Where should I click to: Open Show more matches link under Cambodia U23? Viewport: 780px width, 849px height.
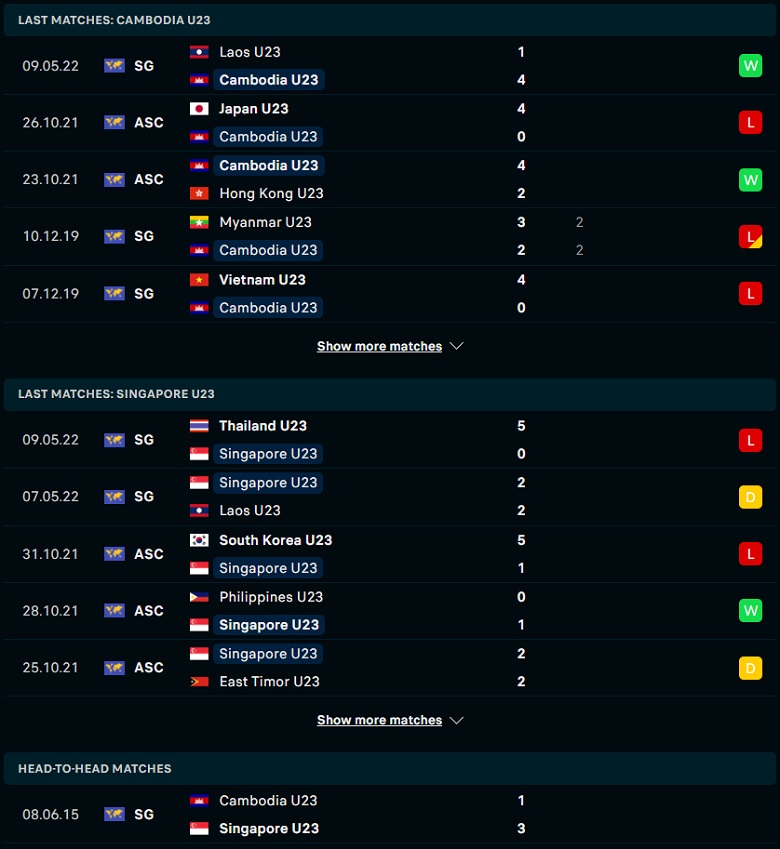379,346
